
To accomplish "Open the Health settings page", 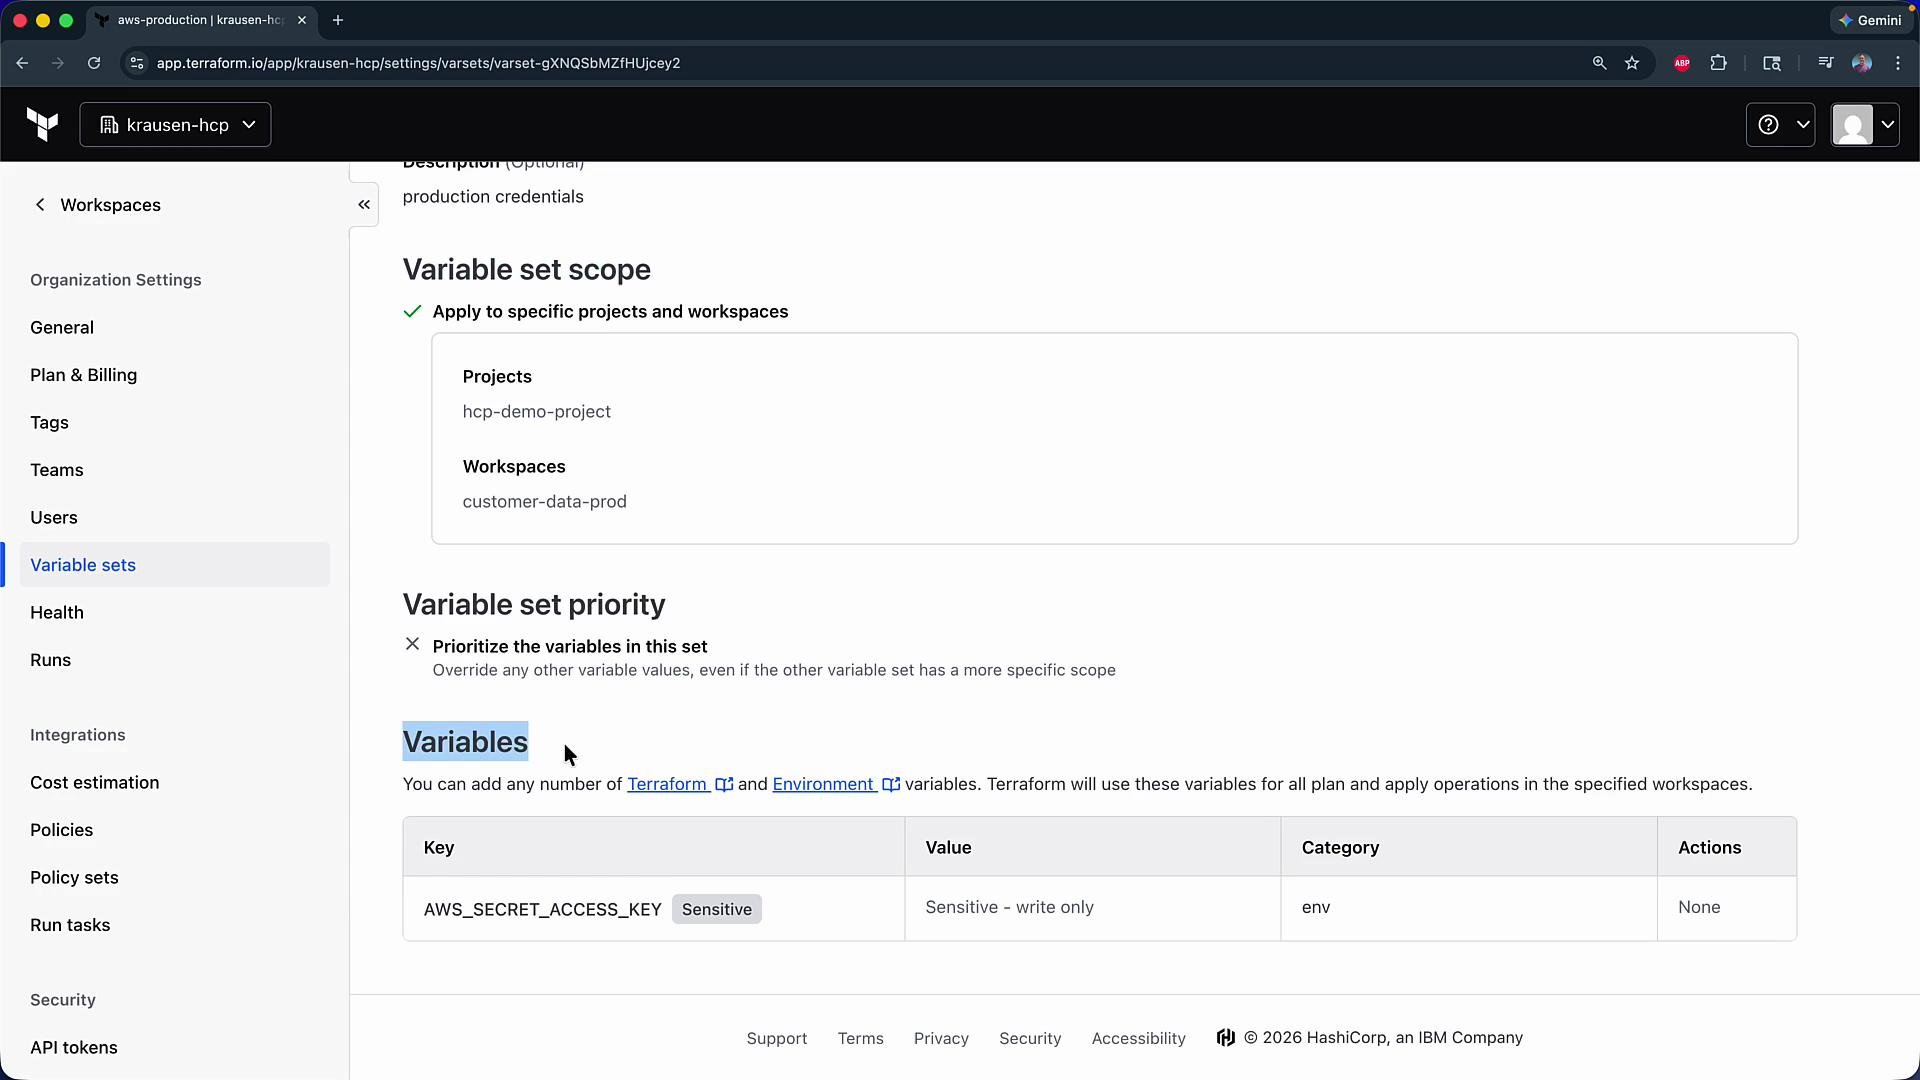I will click(57, 613).
